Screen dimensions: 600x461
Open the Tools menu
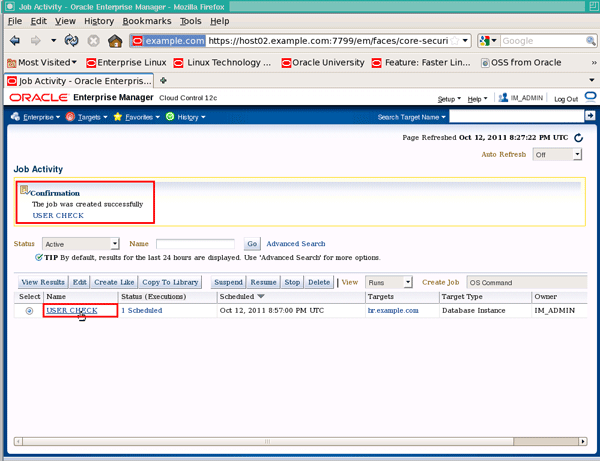191,21
